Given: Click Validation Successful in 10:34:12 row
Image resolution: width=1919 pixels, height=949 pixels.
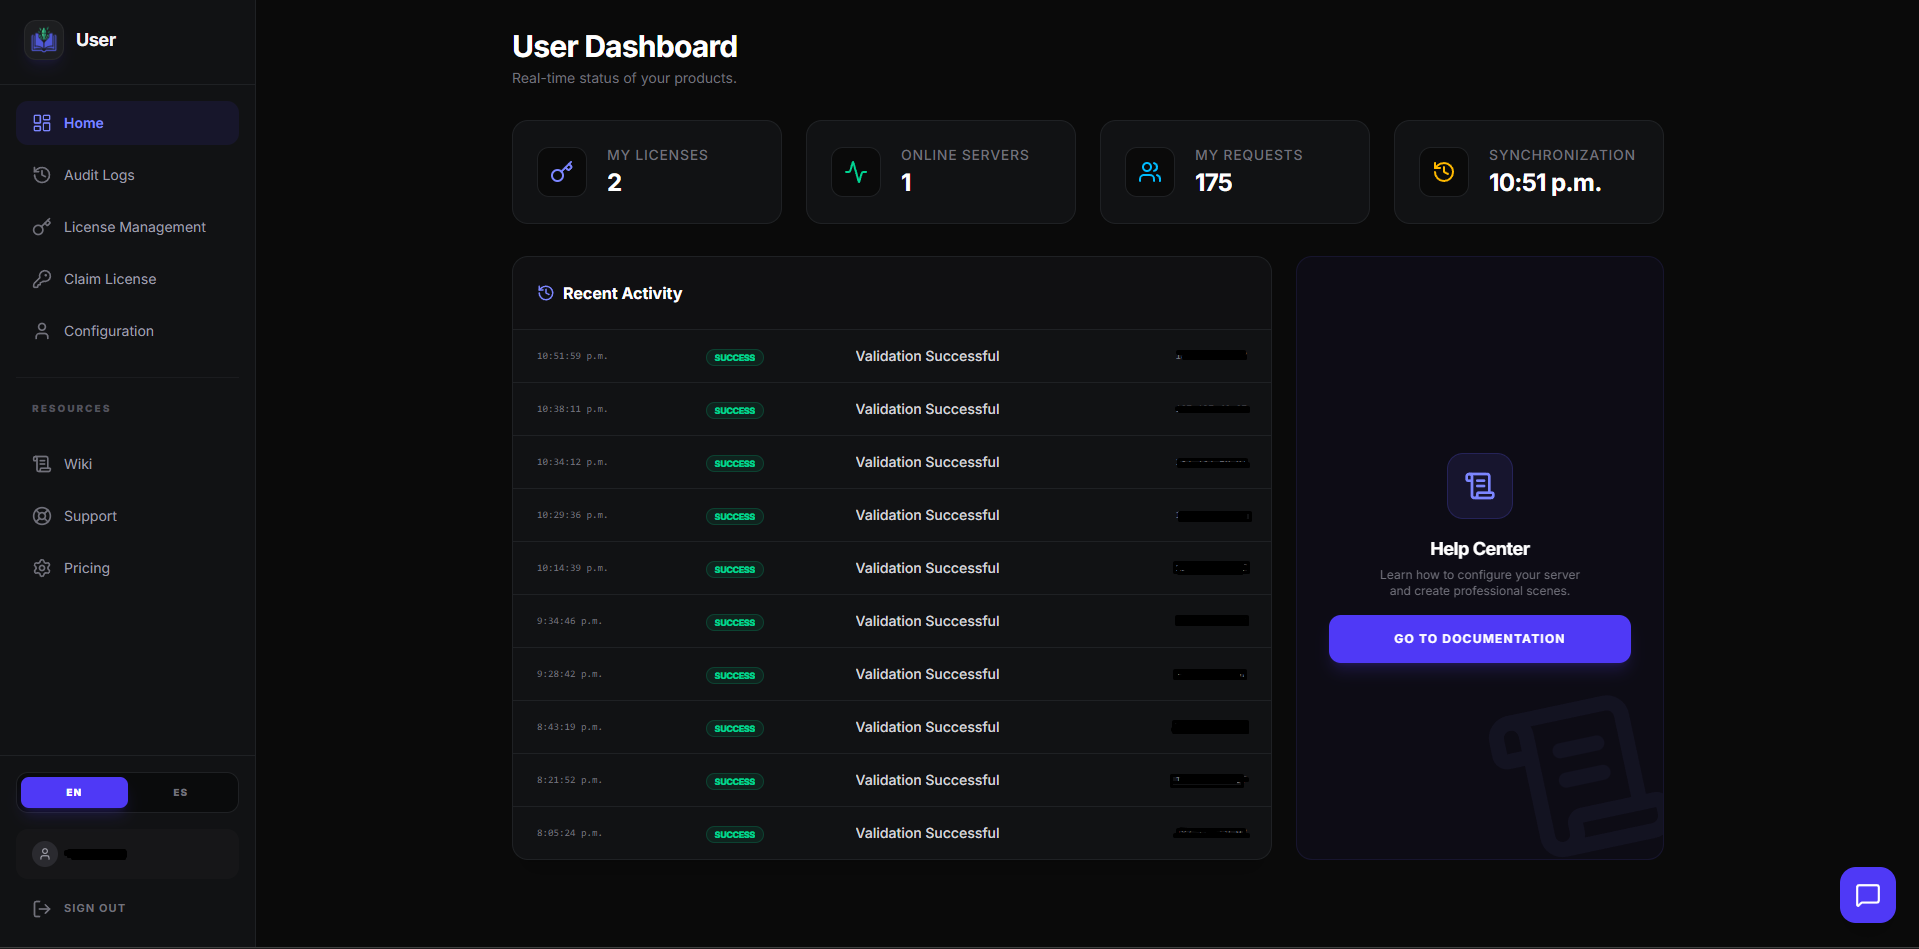Looking at the screenshot, I should pos(927,462).
